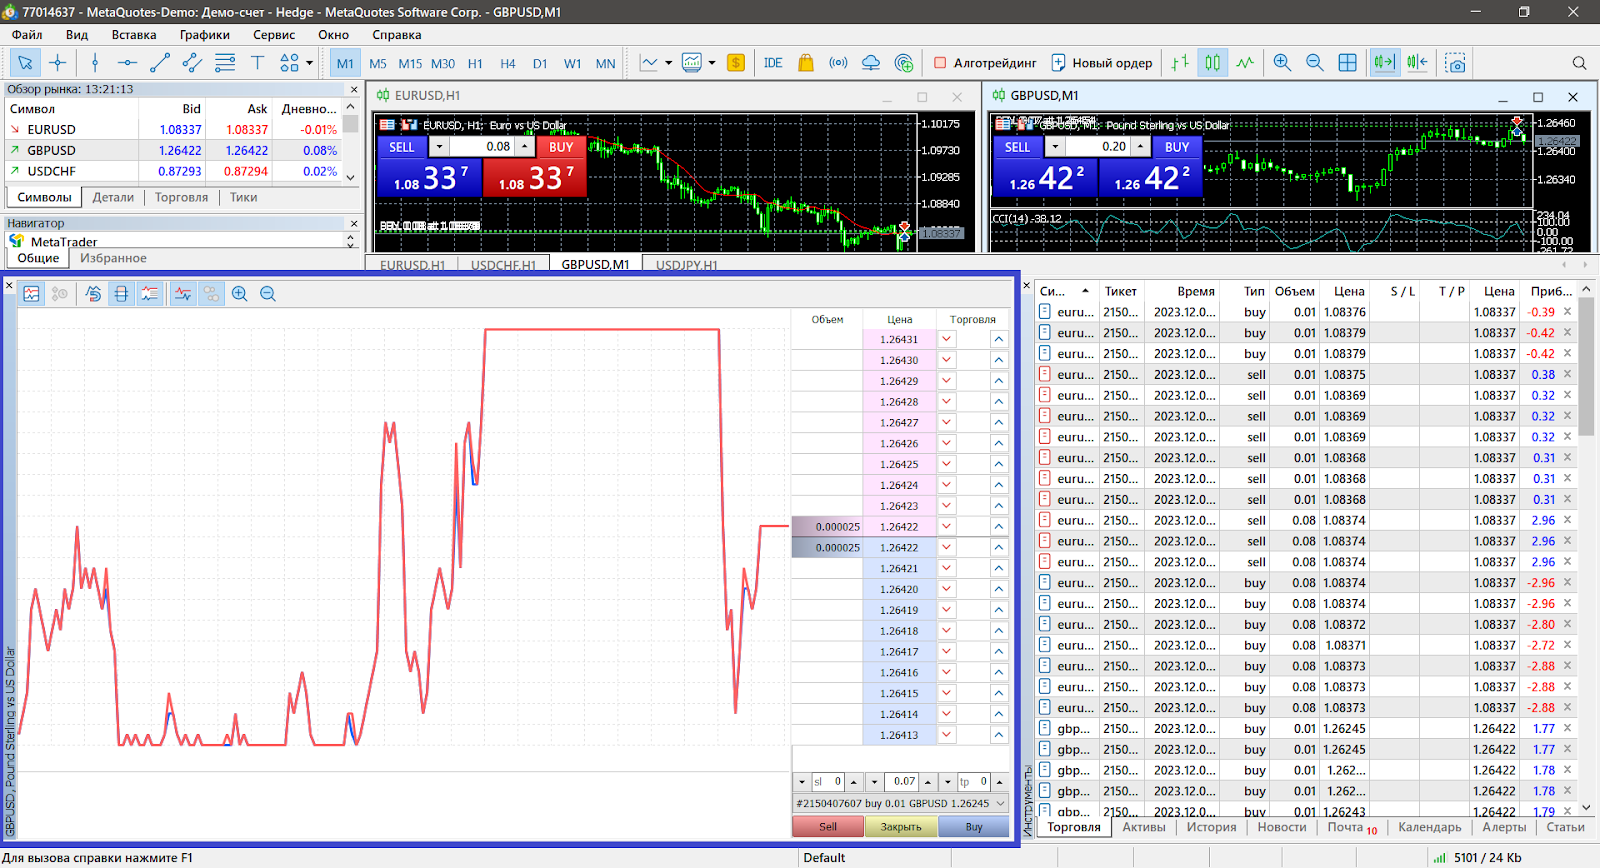The height and width of the screenshot is (868, 1600).
Task: Open the MQL5 IDE editor
Action: 773,63
